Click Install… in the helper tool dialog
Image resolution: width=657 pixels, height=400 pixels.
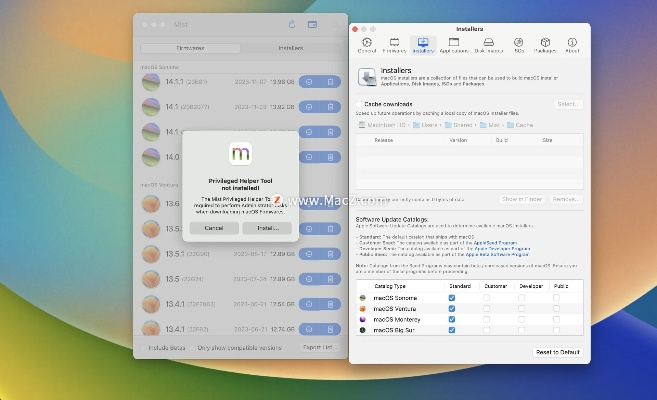coord(267,228)
